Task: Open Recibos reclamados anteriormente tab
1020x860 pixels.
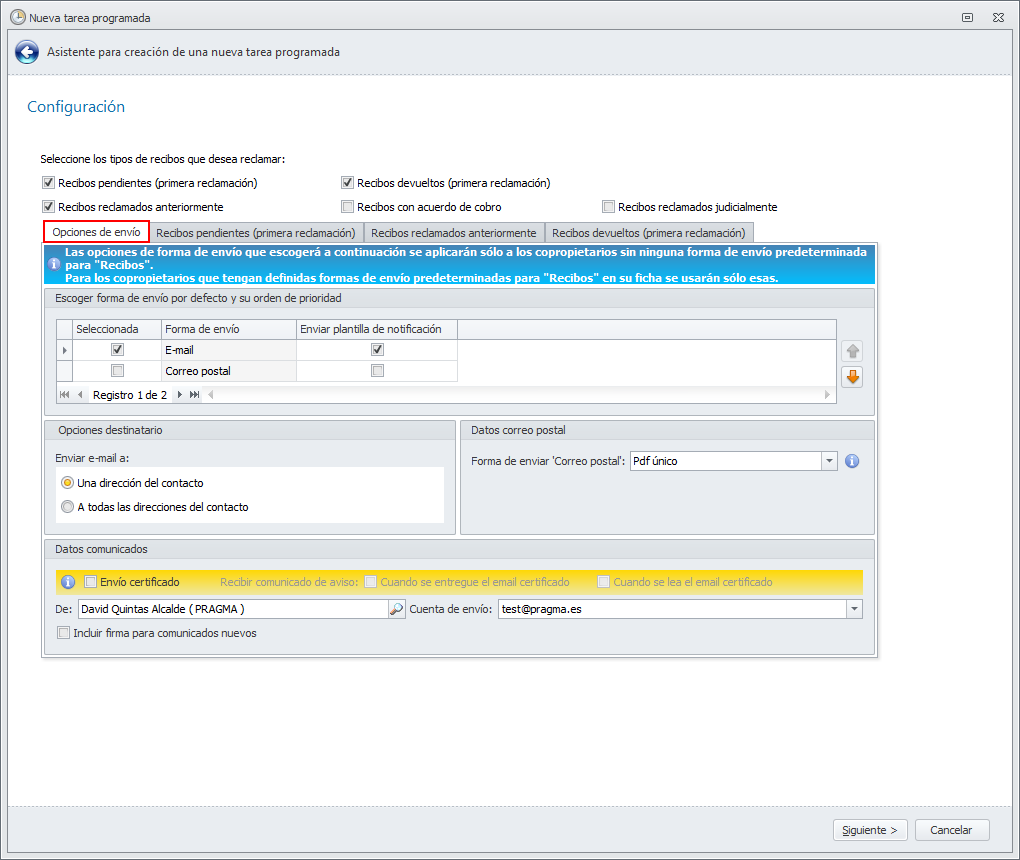Action: coord(453,233)
